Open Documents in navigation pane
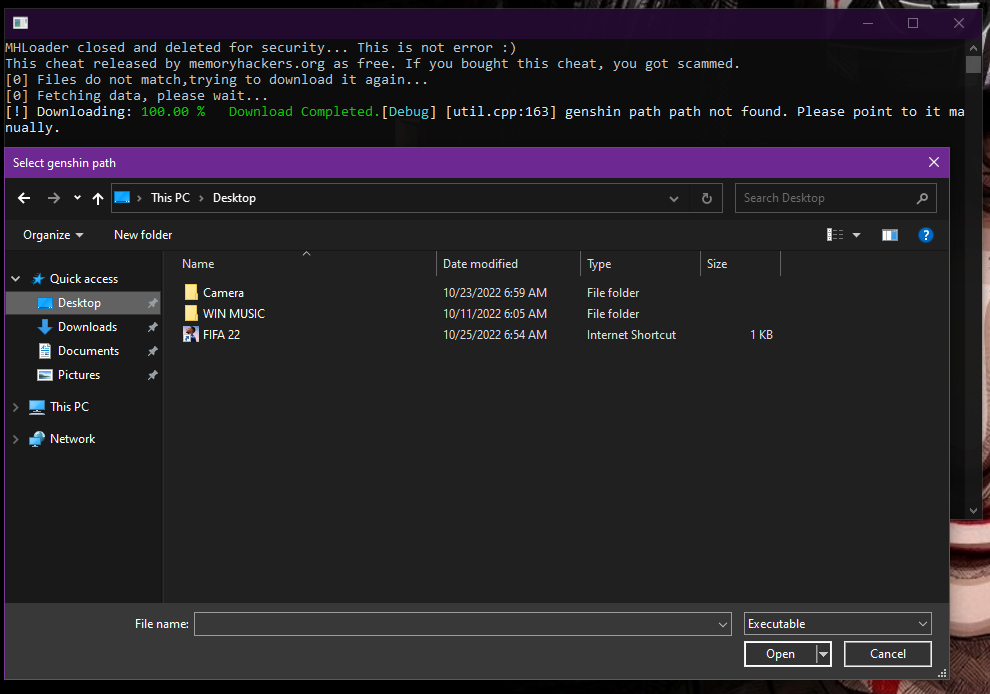 pyautogui.click(x=88, y=351)
